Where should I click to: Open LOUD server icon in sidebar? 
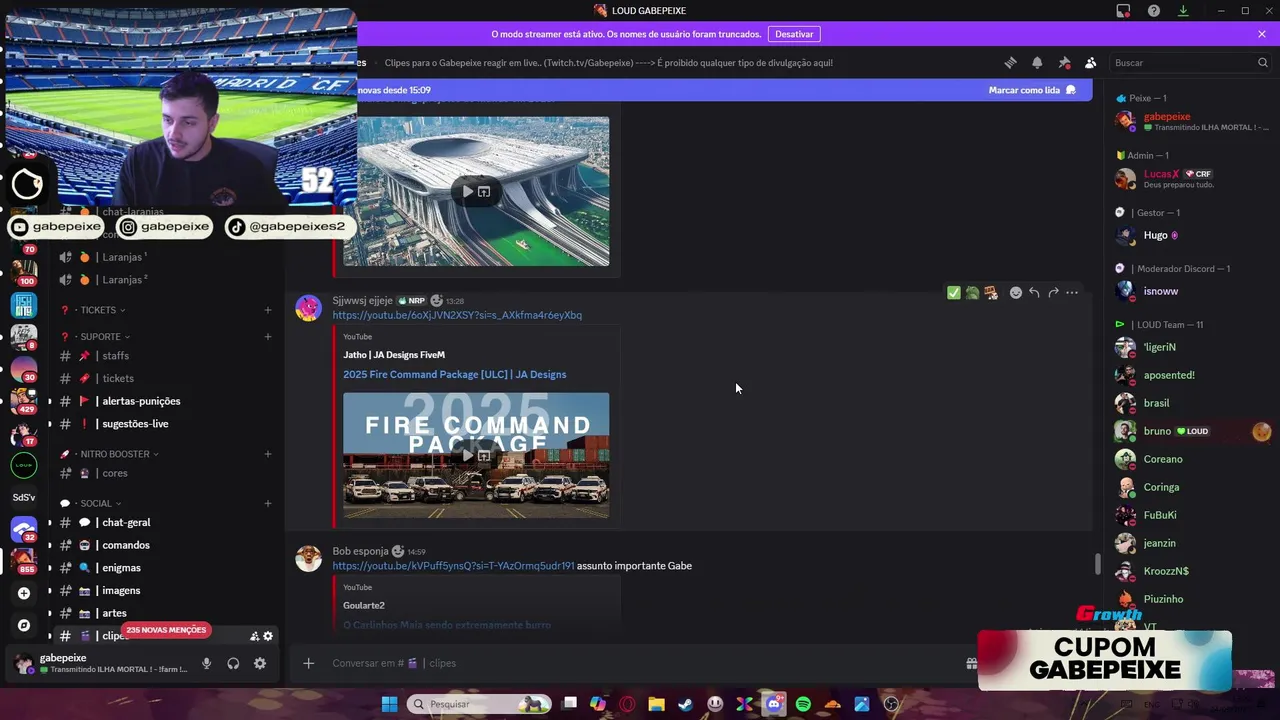[24, 465]
